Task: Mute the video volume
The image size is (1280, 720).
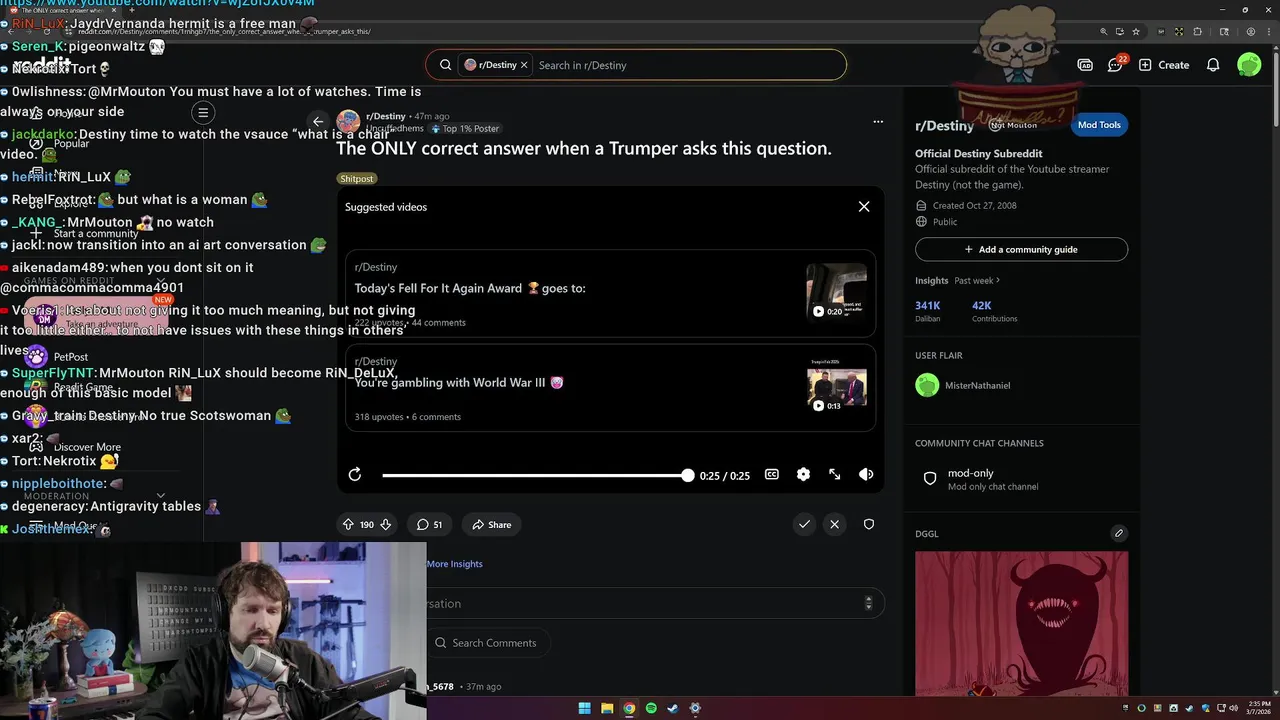Action: (866, 475)
